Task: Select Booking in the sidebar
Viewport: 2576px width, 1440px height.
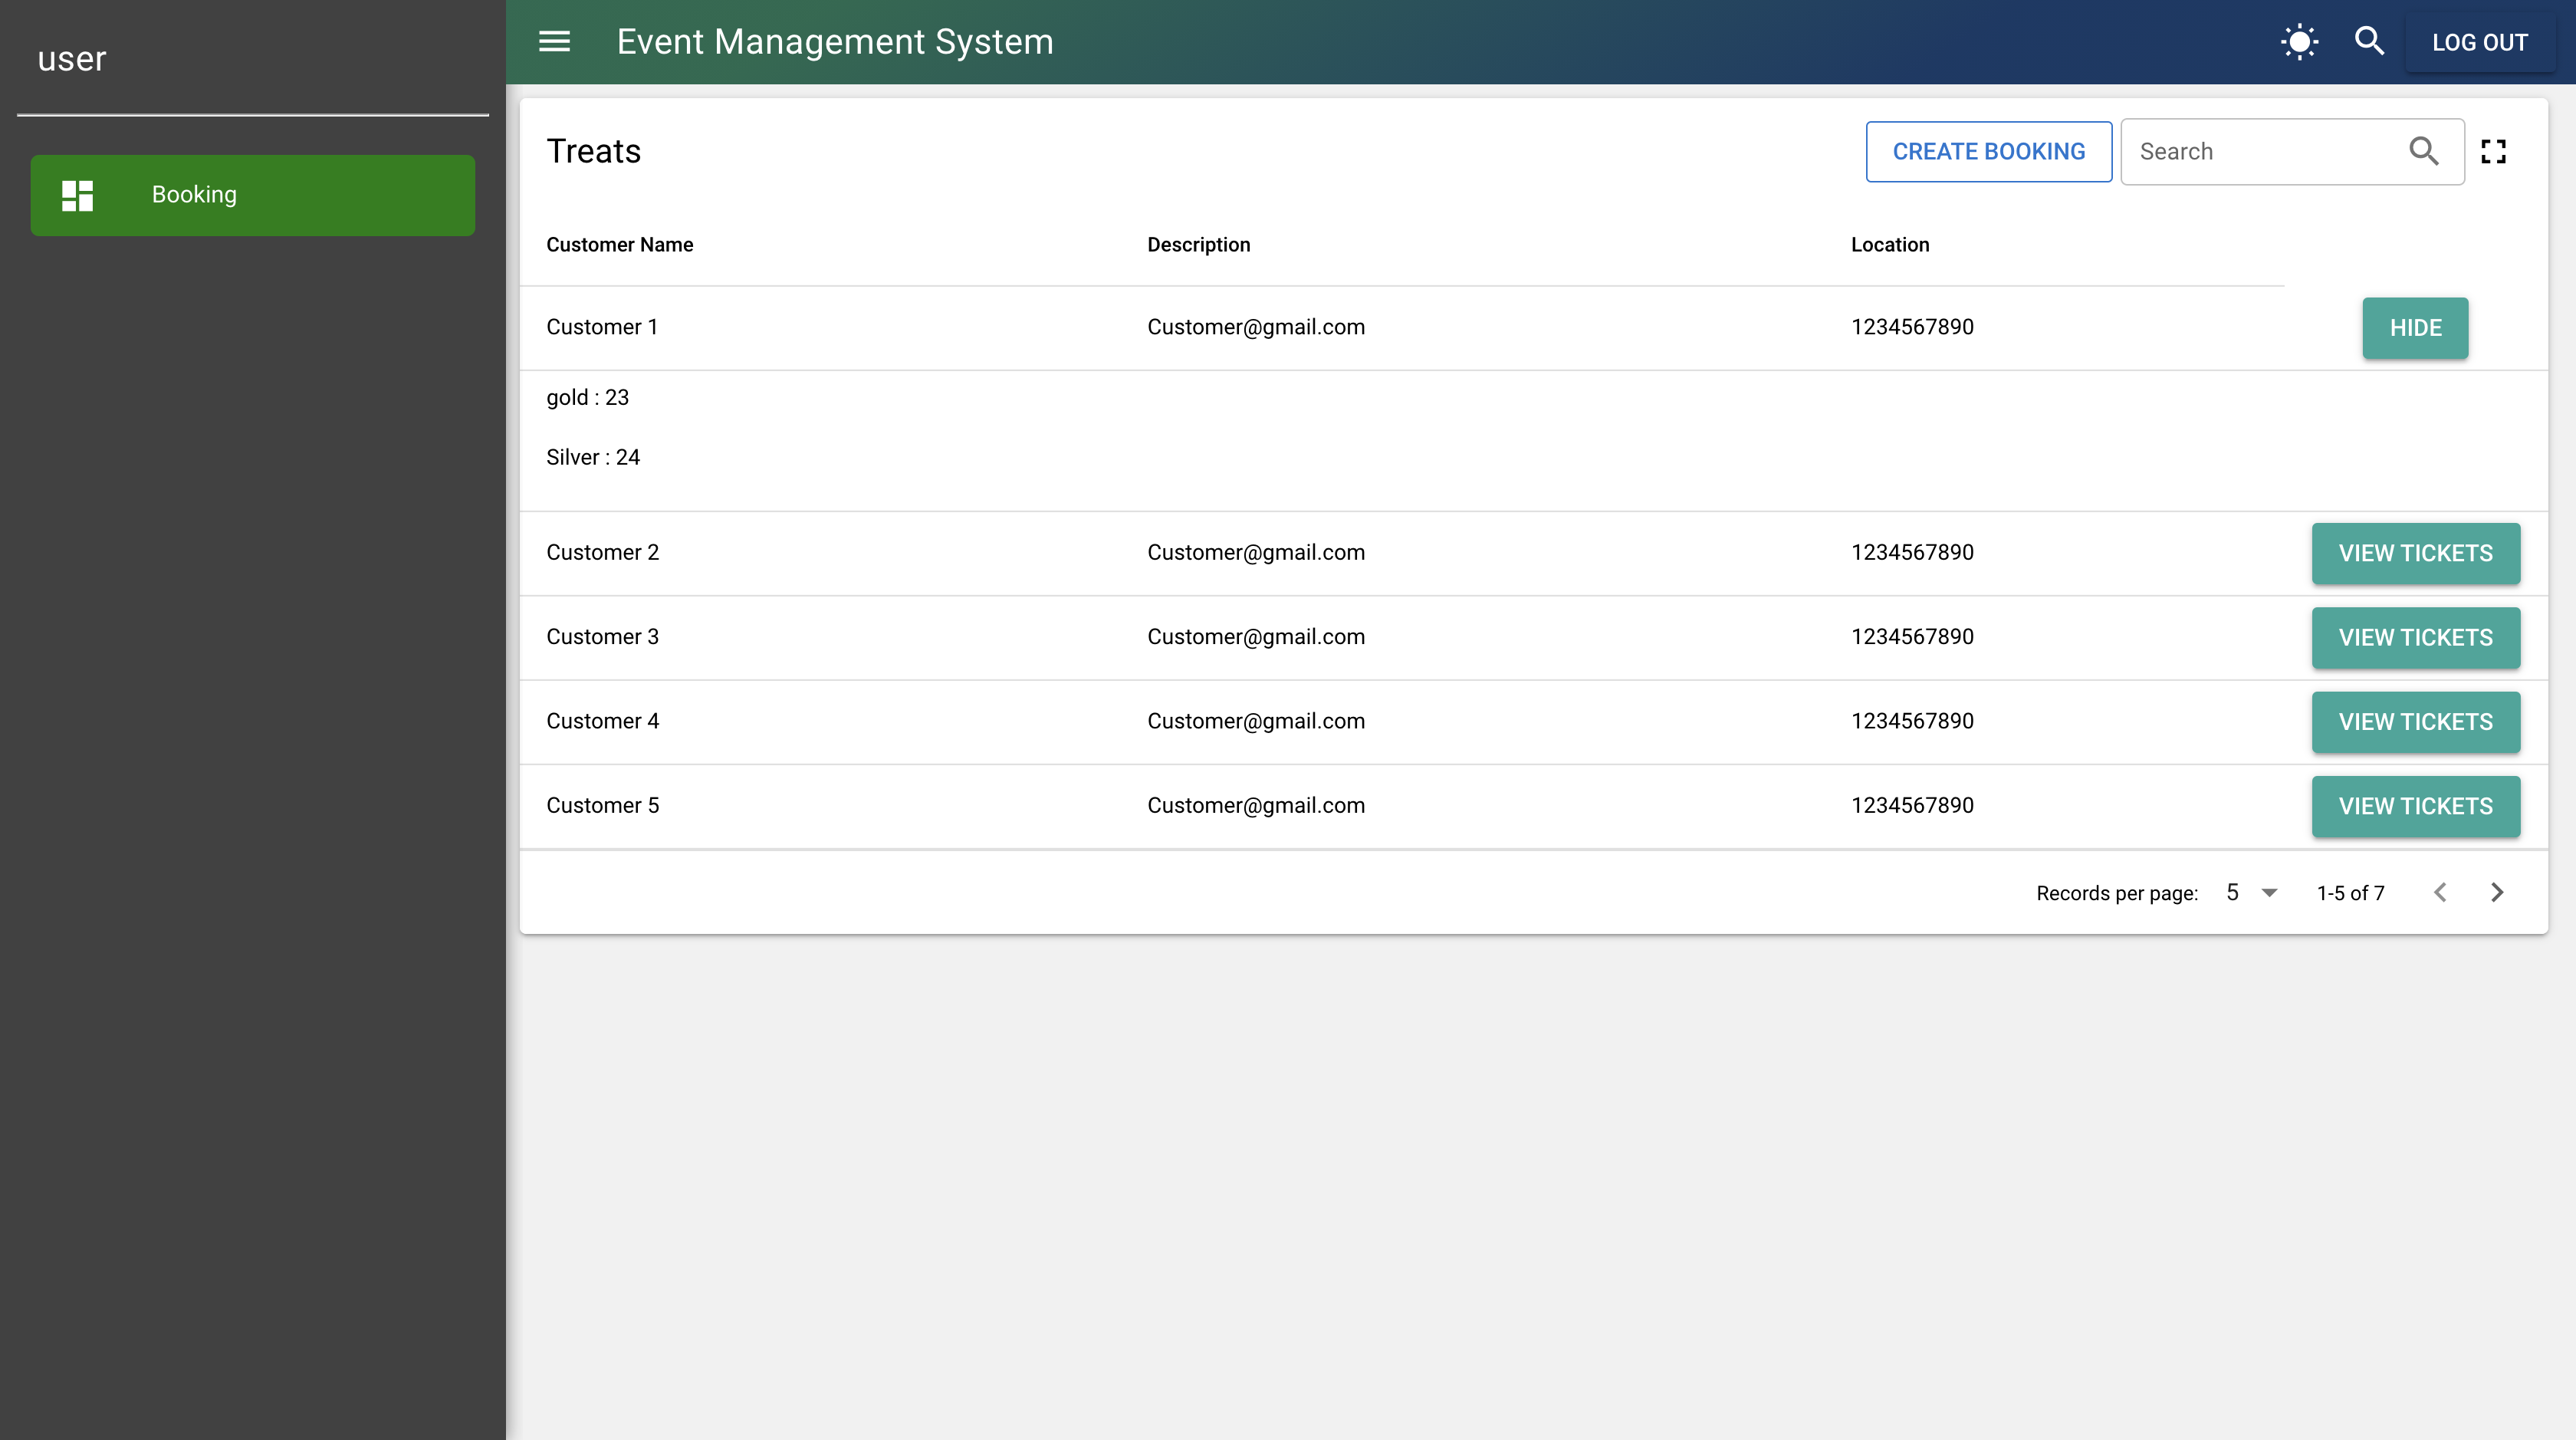Action: (x=194, y=194)
